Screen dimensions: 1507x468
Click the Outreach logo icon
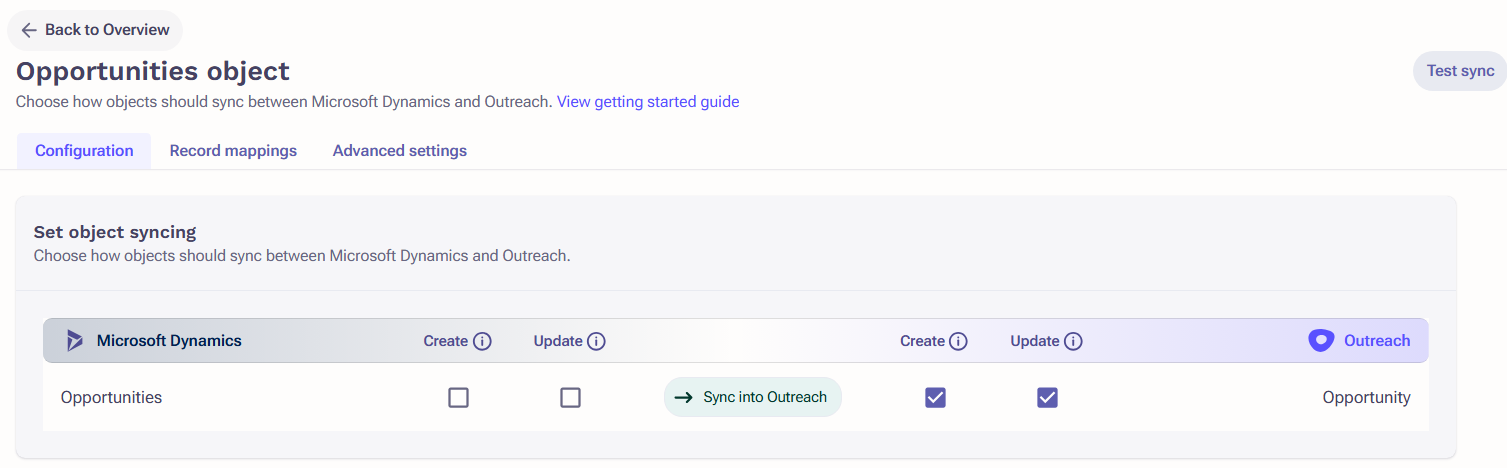pyautogui.click(x=1321, y=341)
